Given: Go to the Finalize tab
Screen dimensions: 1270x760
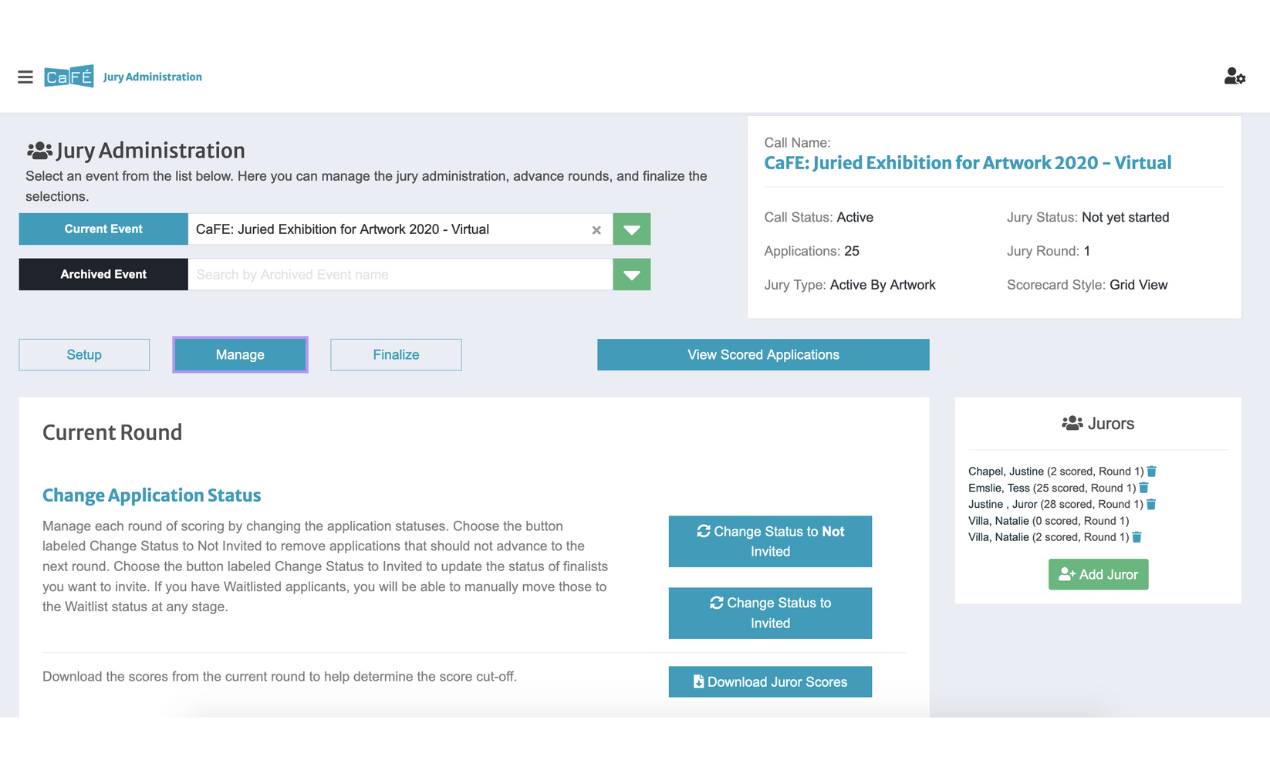Looking at the screenshot, I should [396, 355].
